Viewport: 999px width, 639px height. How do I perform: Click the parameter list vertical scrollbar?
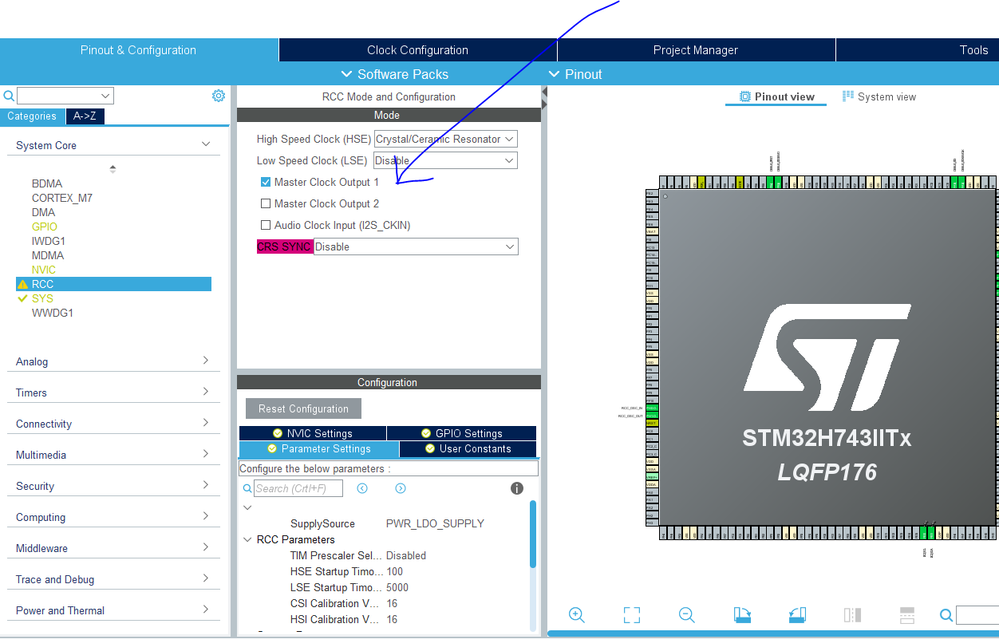pyautogui.click(x=533, y=534)
